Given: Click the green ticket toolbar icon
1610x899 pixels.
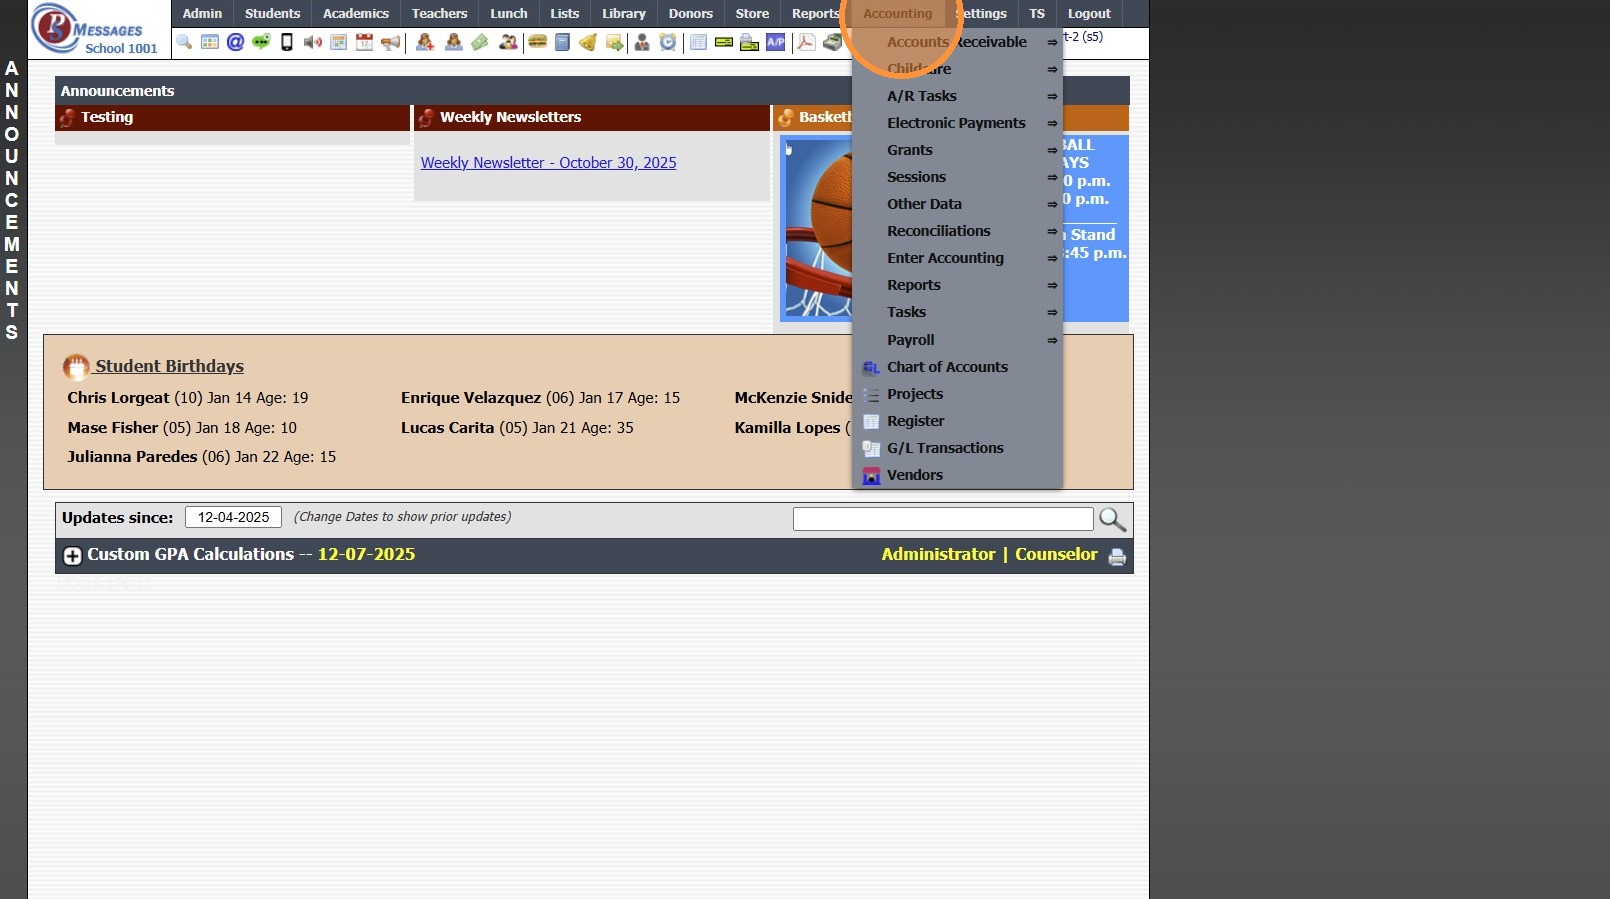Looking at the screenshot, I should tap(480, 42).
